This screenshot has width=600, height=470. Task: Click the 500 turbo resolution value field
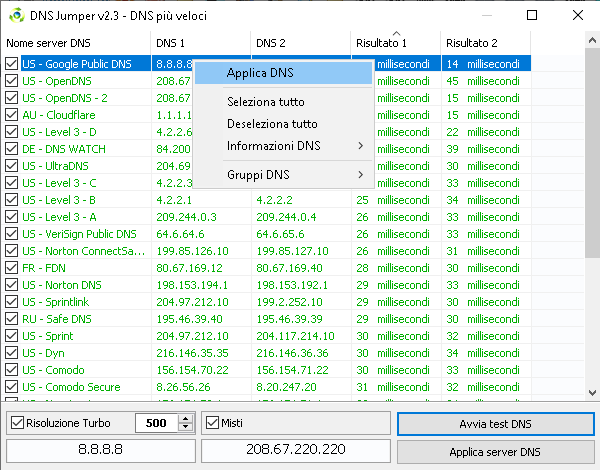[157, 423]
